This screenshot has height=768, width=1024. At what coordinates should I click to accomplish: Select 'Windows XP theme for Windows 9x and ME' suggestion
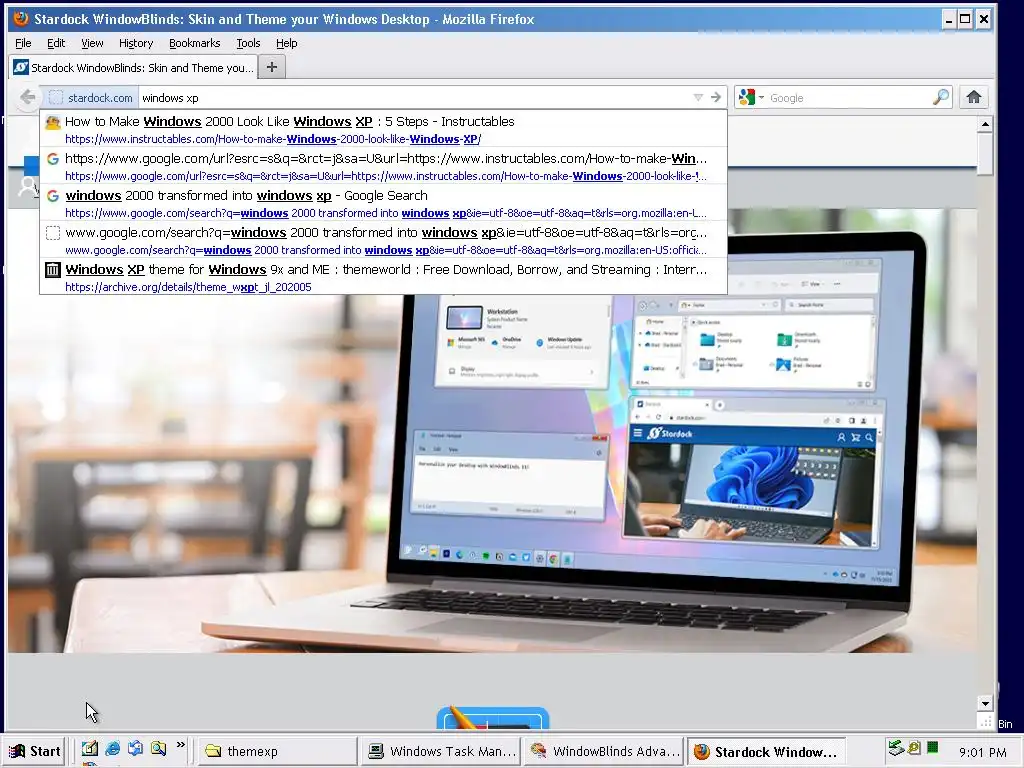pos(383,278)
